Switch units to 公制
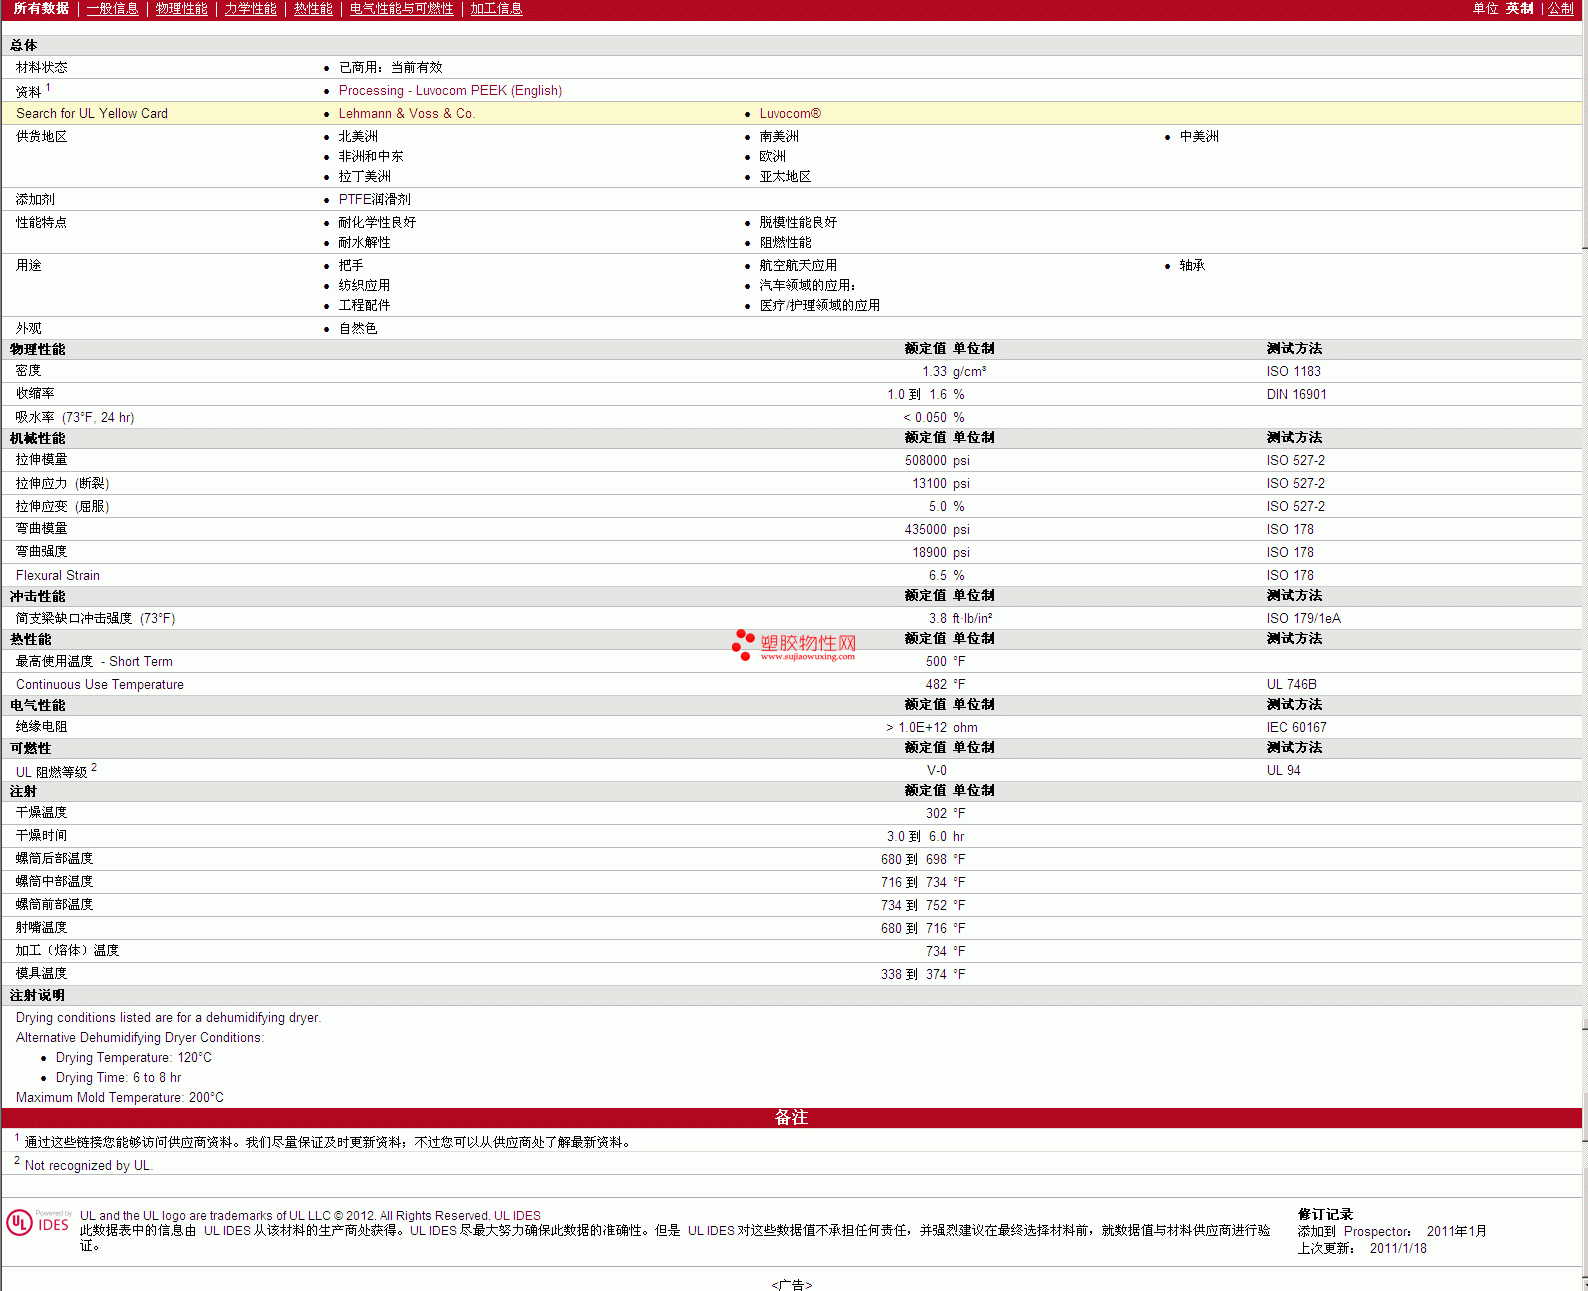Viewport: 1588px width, 1291px height. [1561, 9]
